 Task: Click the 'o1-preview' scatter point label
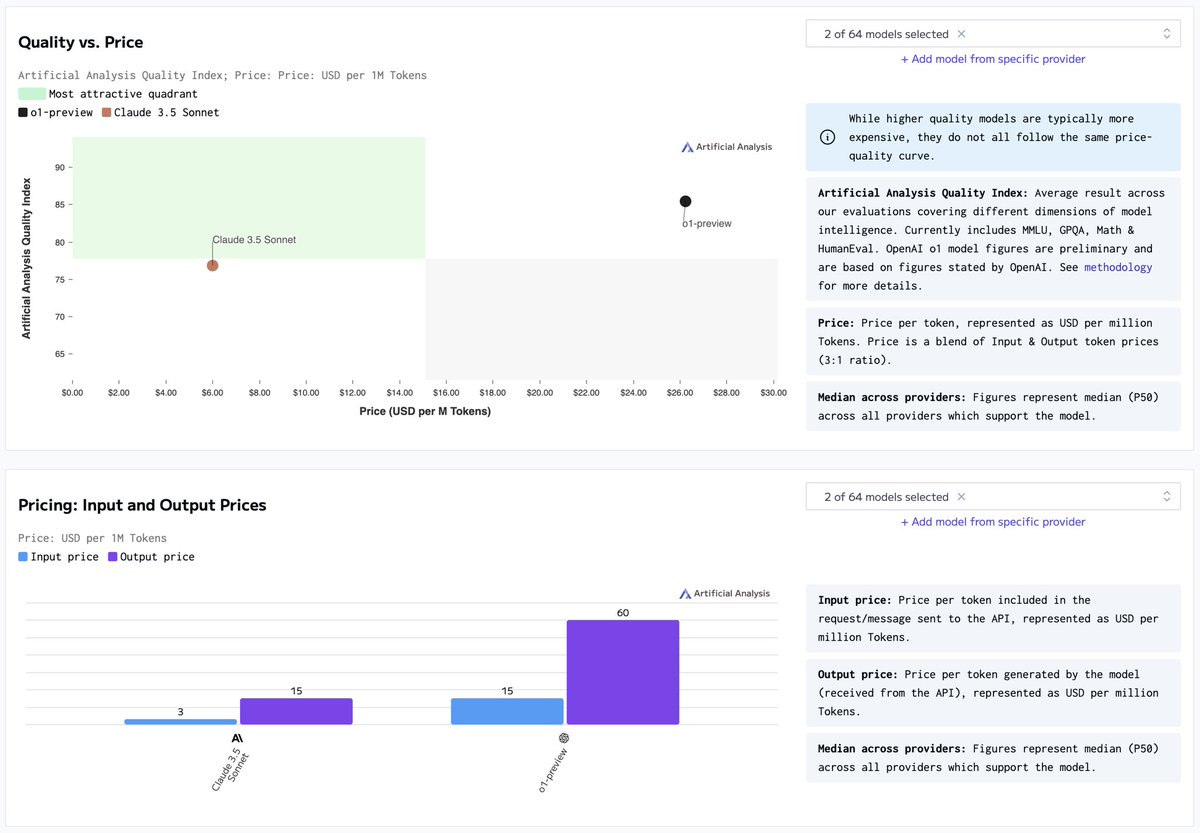click(x=707, y=223)
